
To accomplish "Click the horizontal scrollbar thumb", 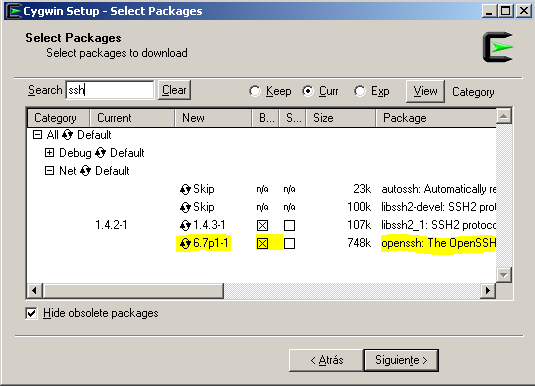I will [x=133, y=290].
